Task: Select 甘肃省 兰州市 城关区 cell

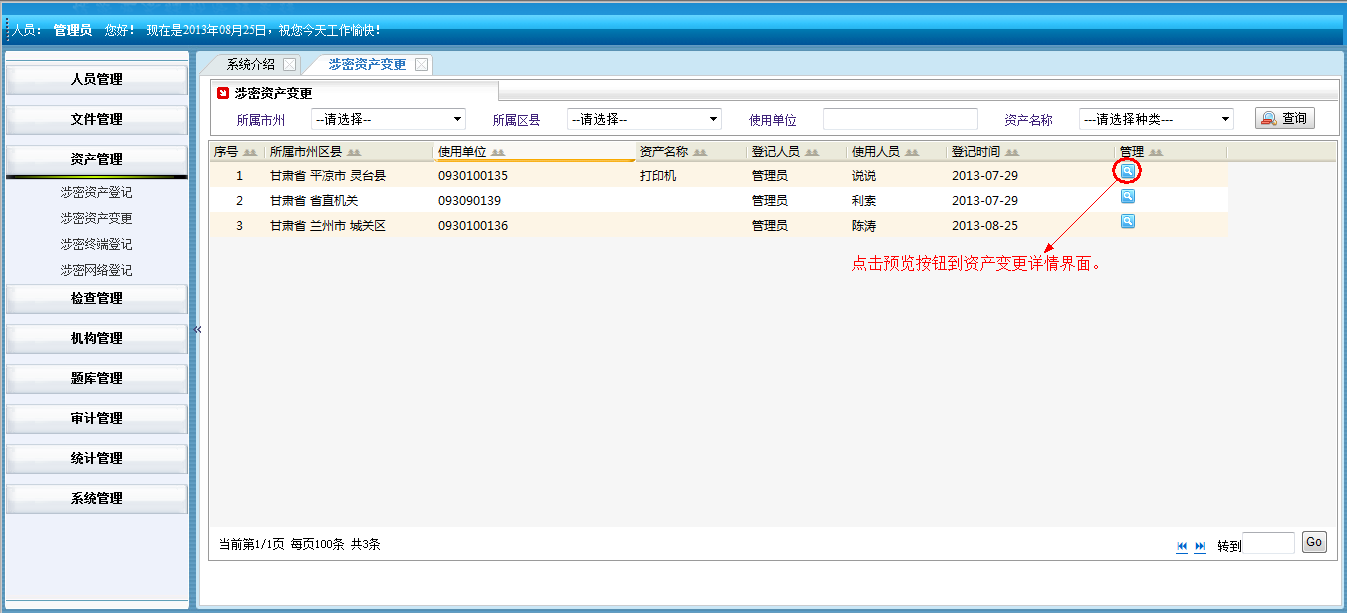Action: (328, 226)
